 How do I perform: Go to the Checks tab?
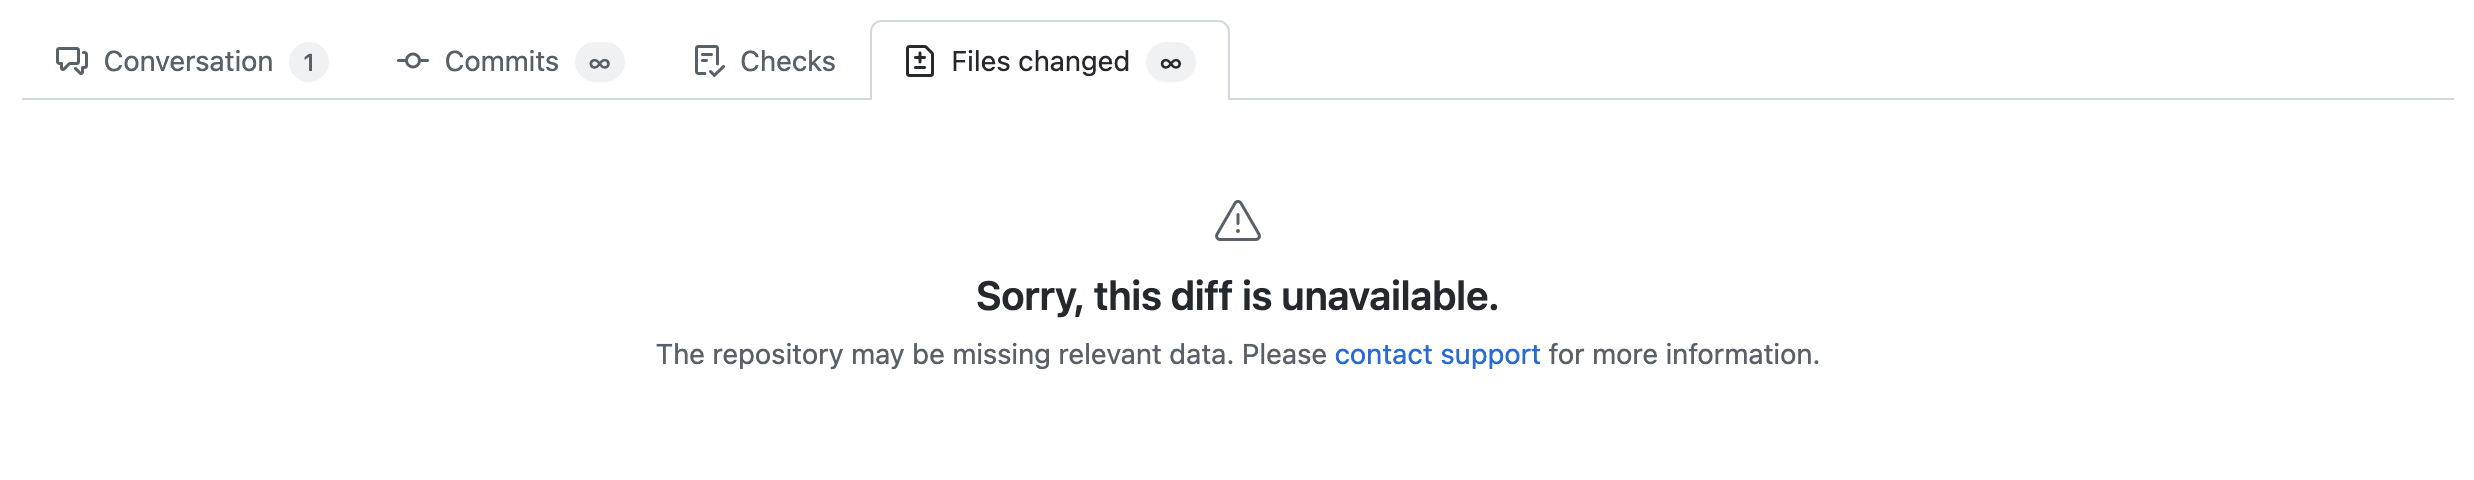[x=787, y=61]
